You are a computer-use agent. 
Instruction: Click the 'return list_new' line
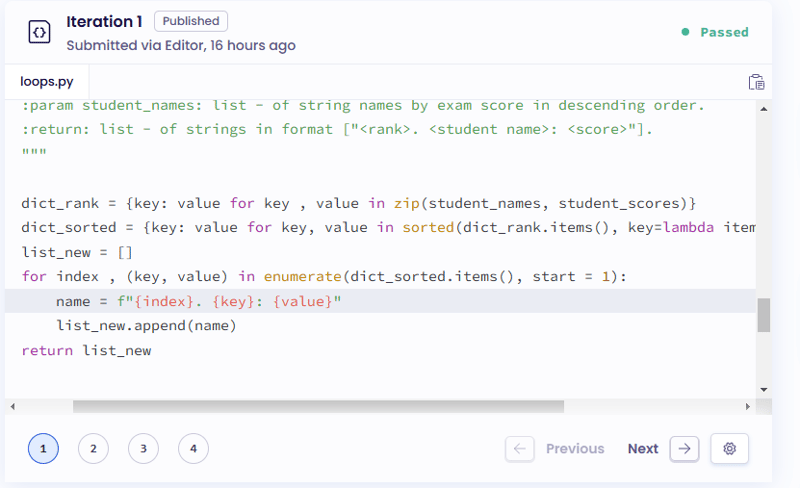(x=86, y=351)
